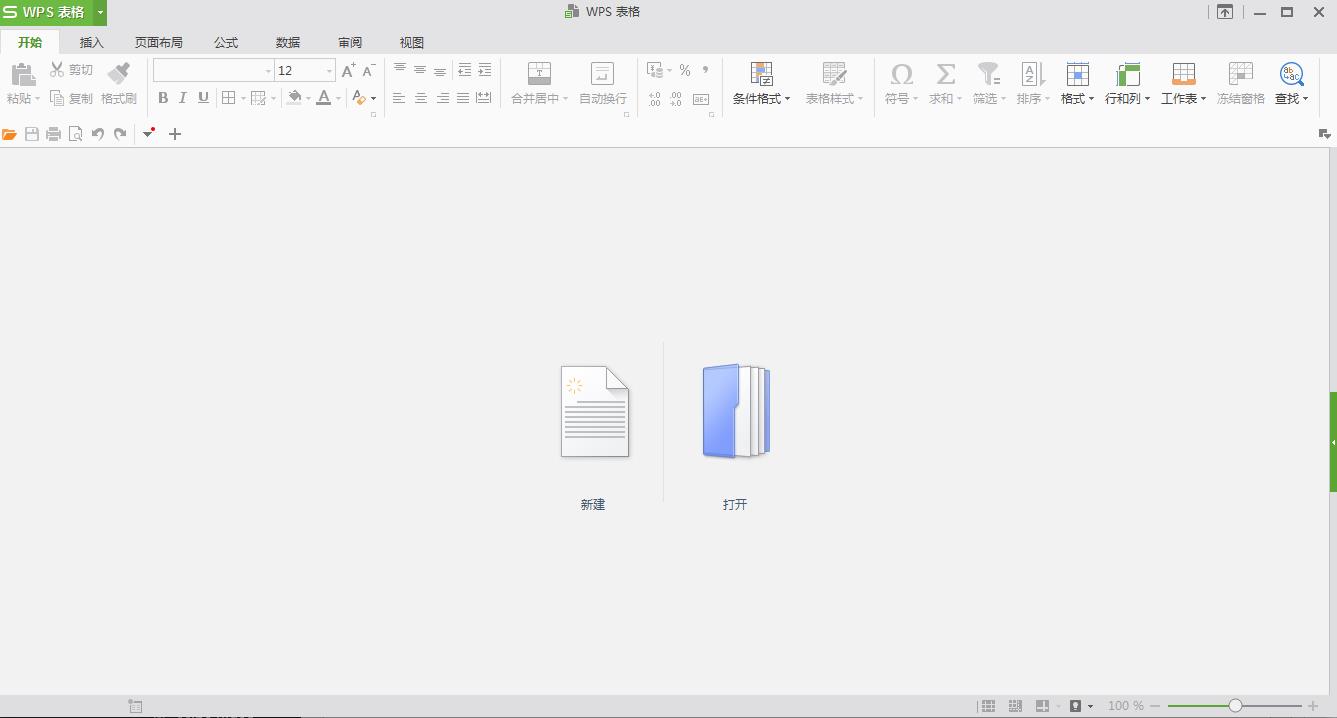Expand the 合并居中 dropdown arrow

pyautogui.click(x=565, y=99)
